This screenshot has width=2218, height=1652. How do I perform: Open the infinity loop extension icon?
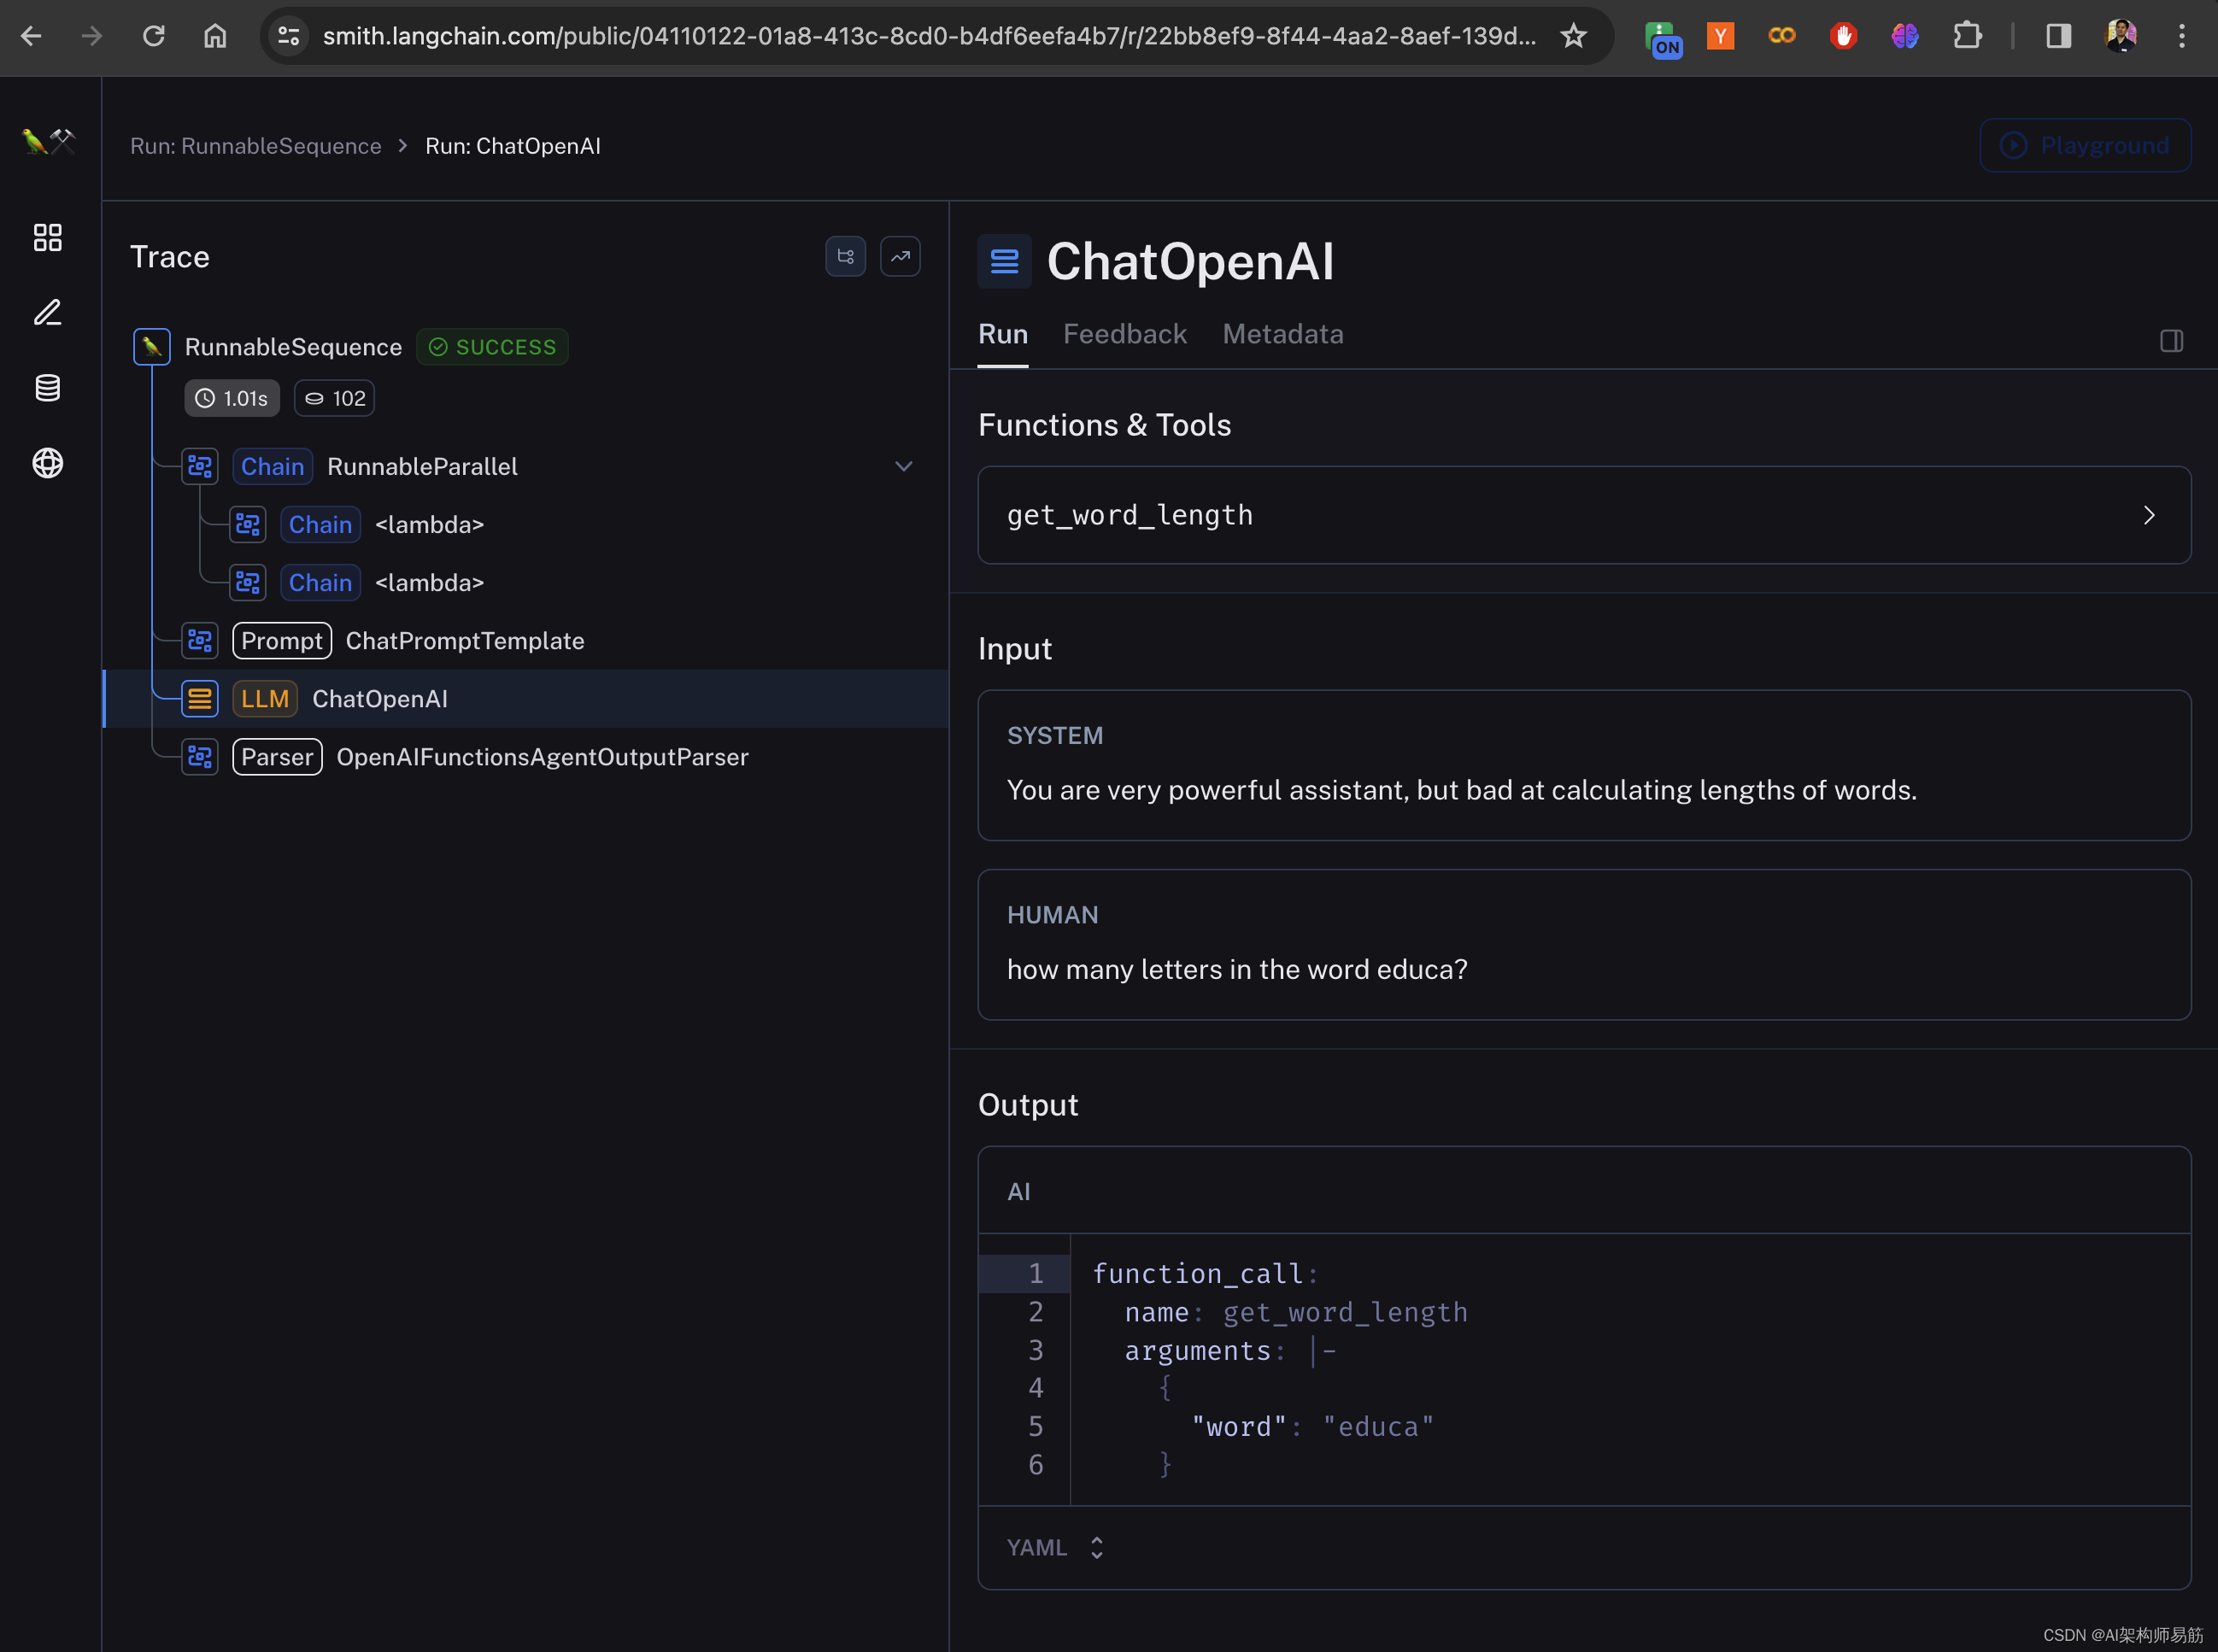(1781, 36)
